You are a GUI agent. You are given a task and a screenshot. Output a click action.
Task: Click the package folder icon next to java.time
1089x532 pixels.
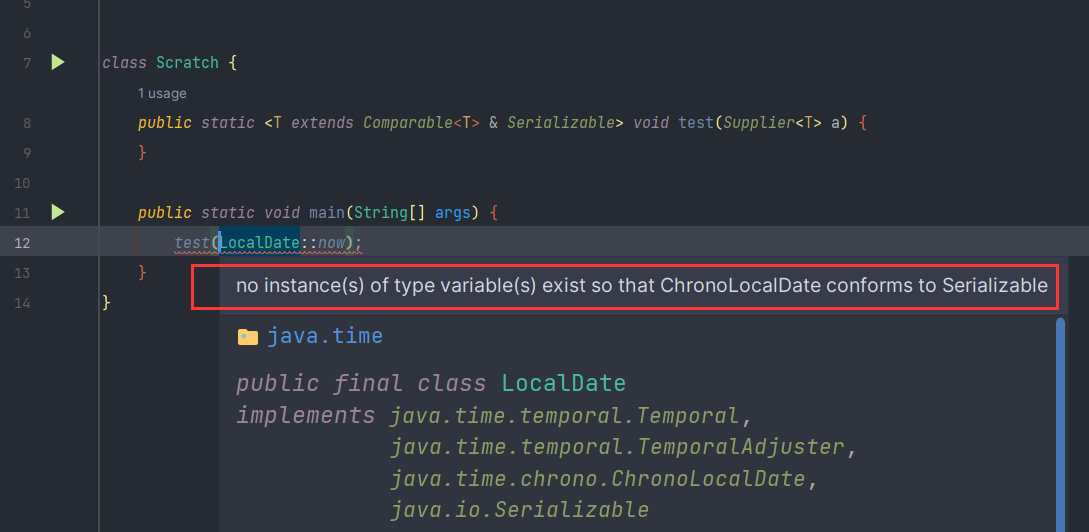(248, 337)
